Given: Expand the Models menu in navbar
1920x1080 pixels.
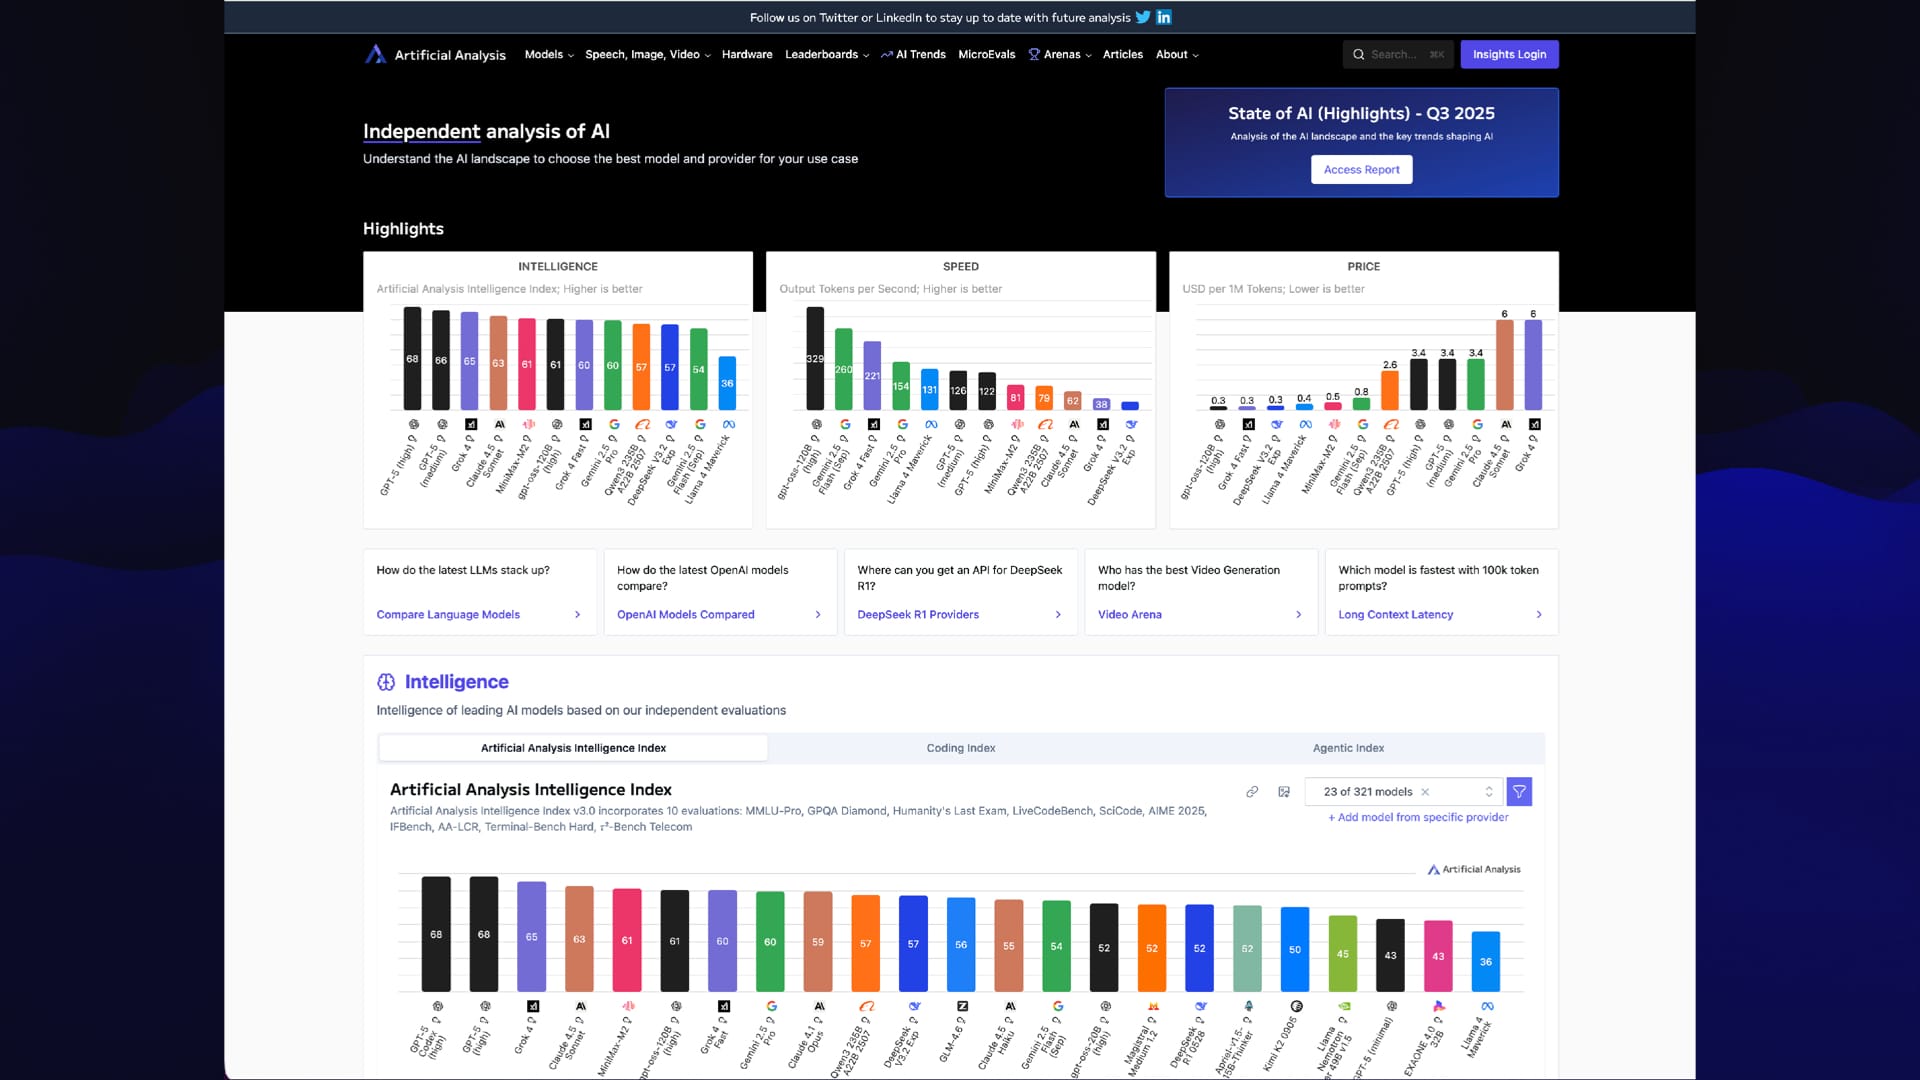Looking at the screenshot, I should (x=549, y=54).
